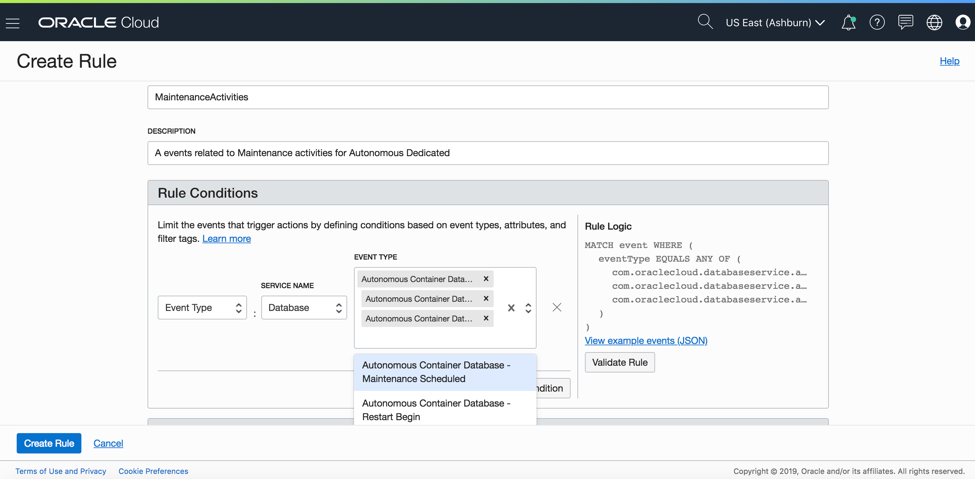
Task: Select Maintenance Scheduled event option
Action: click(x=445, y=372)
